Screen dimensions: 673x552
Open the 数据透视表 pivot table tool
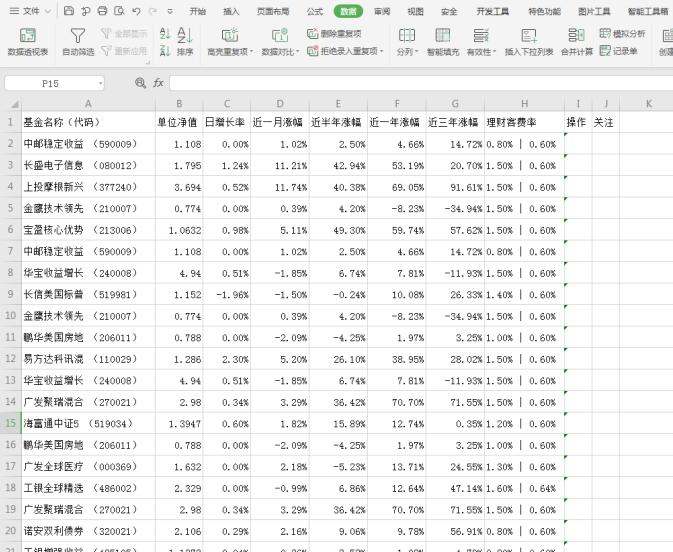(x=28, y=42)
